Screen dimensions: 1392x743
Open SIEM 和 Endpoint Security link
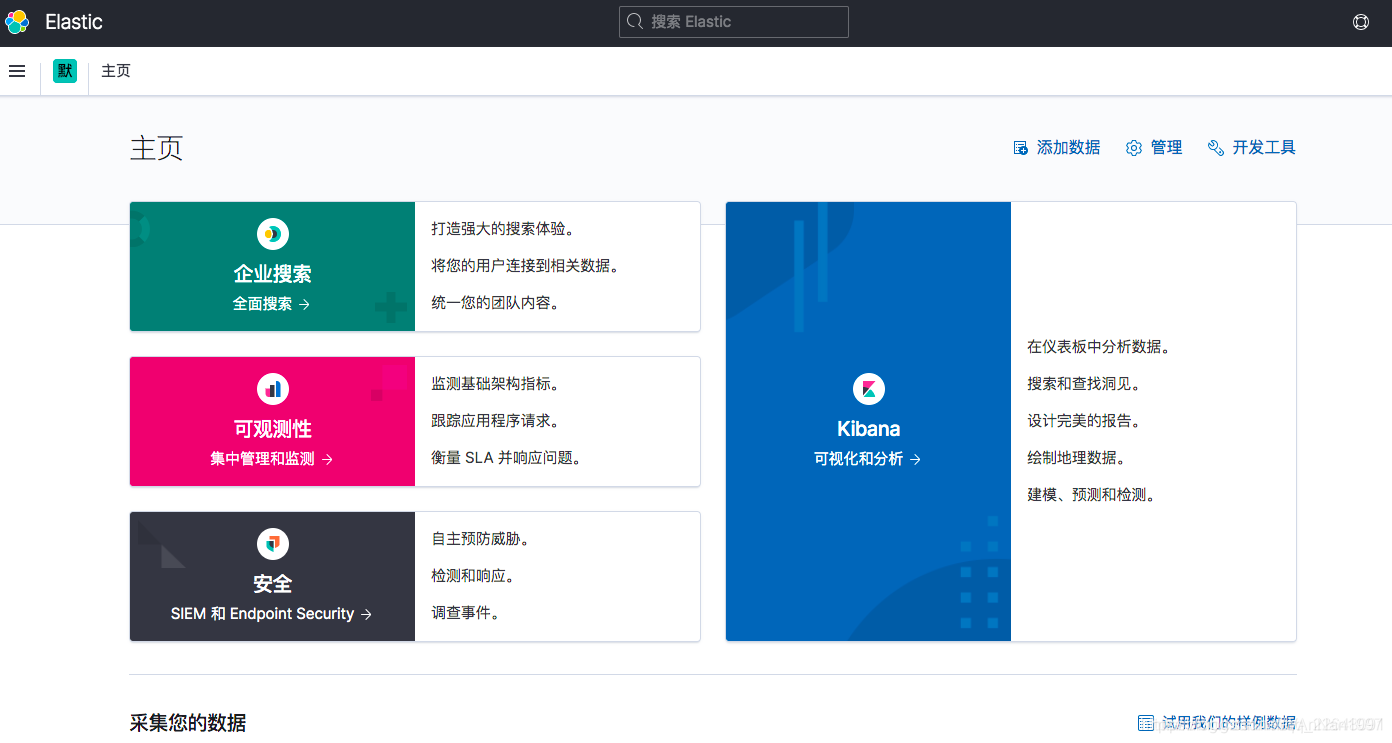[272, 613]
